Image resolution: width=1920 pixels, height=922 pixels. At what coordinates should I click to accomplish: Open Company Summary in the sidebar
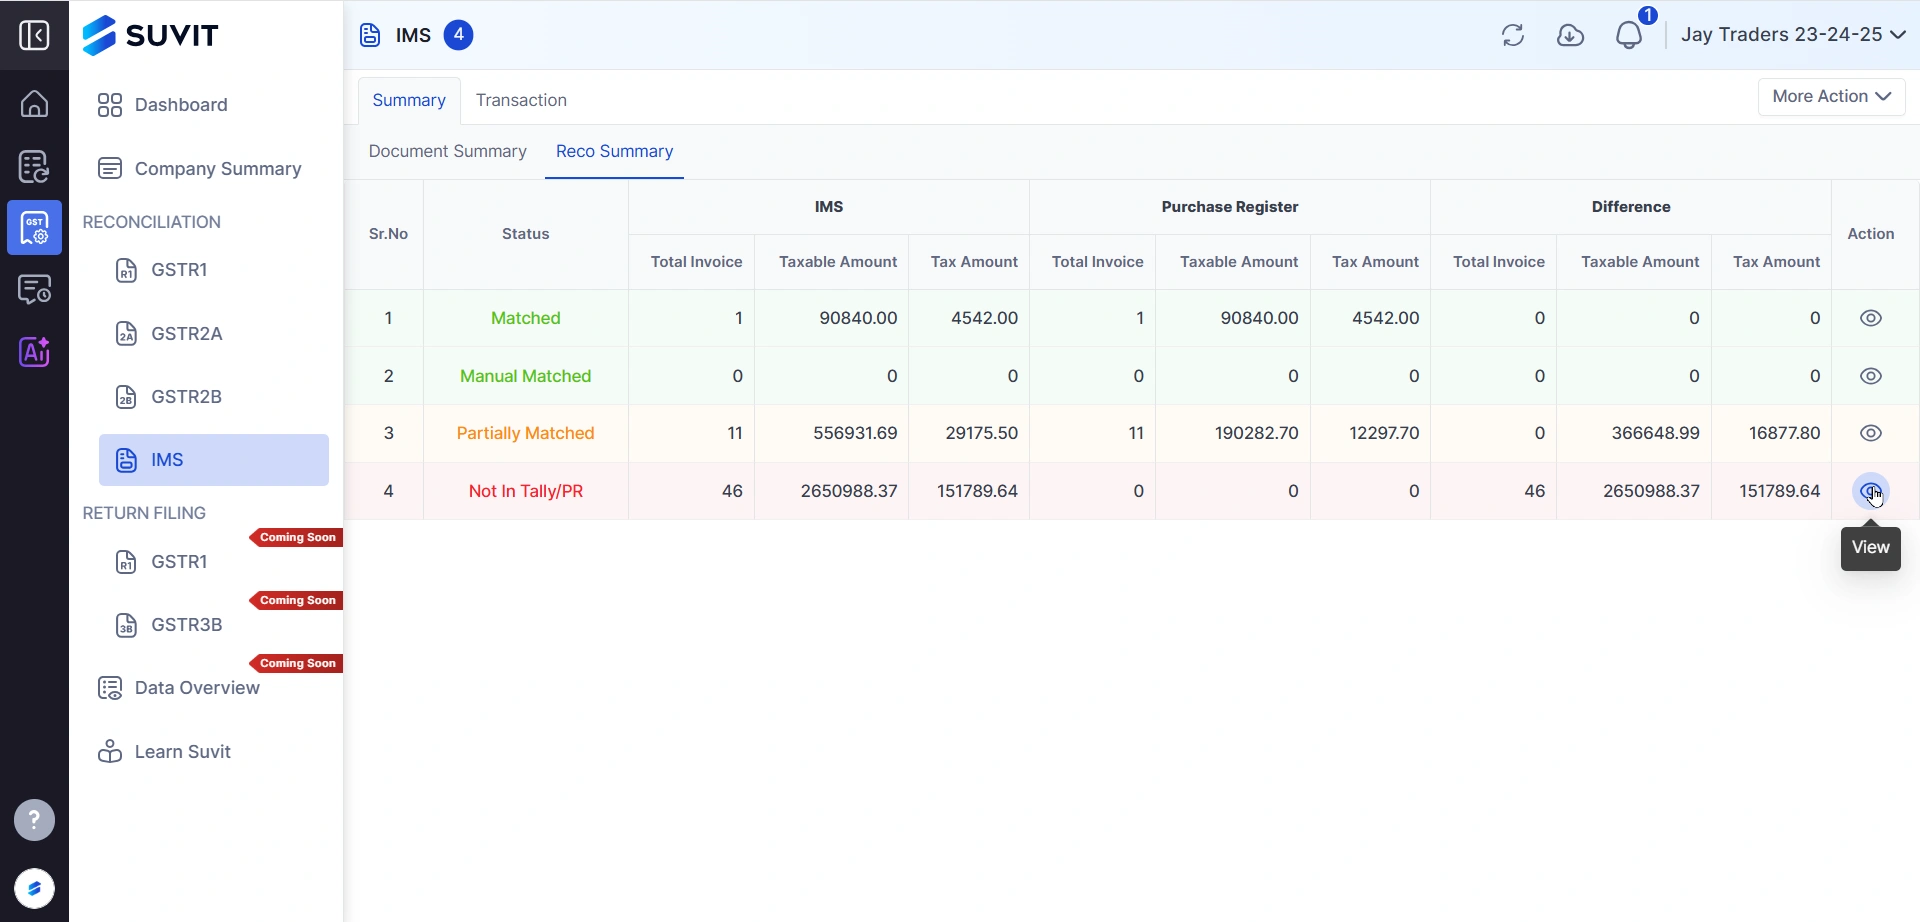[217, 169]
